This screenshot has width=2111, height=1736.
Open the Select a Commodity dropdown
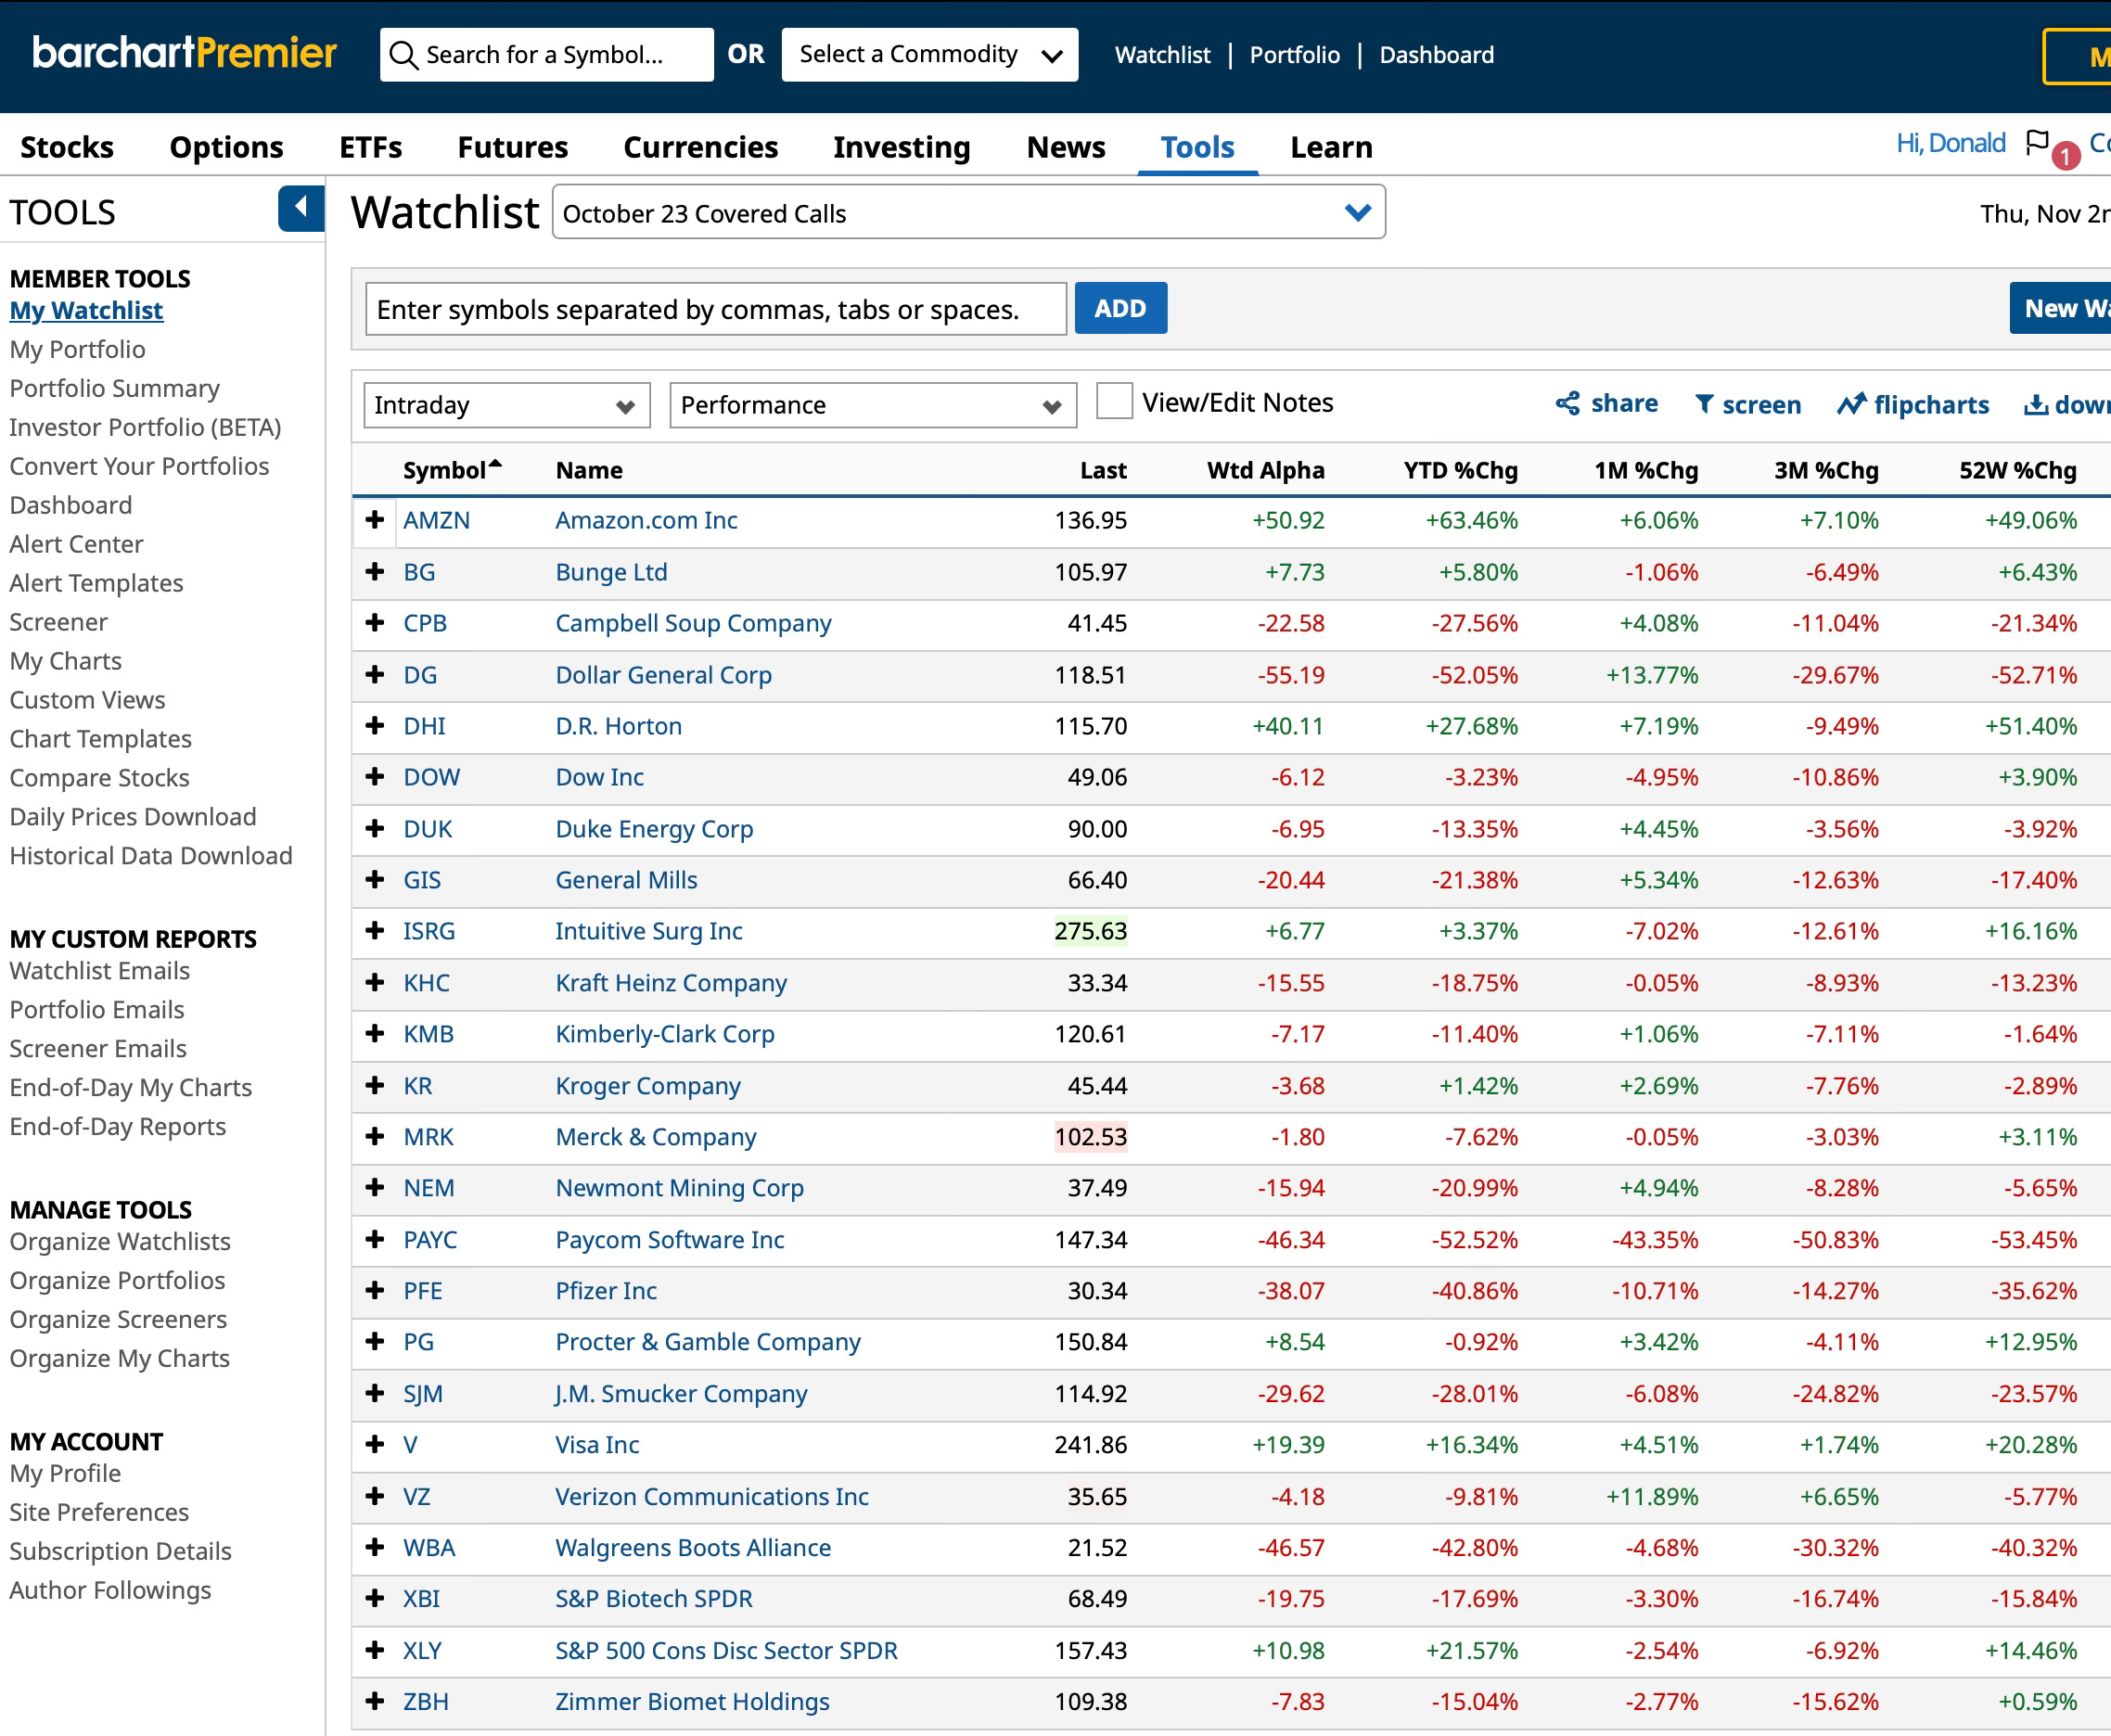(929, 55)
